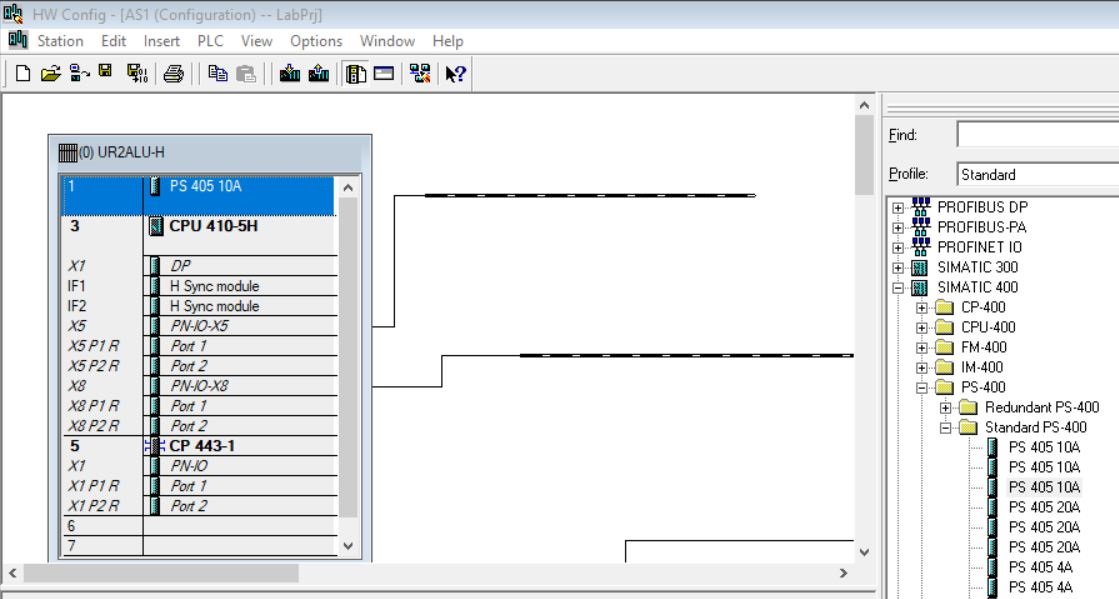Open the PLC menu
Image resolution: width=1119 pixels, height=599 pixels.
(210, 41)
